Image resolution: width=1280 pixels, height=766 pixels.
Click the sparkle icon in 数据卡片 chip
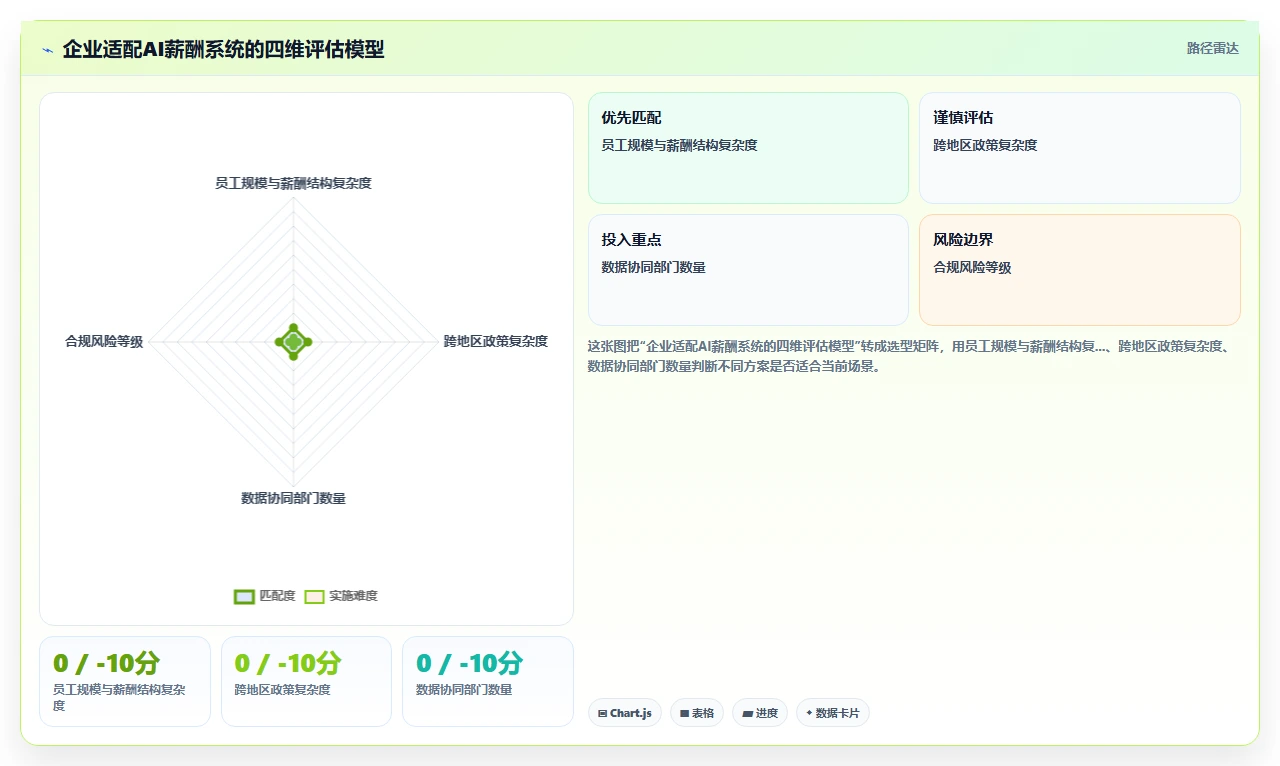809,713
